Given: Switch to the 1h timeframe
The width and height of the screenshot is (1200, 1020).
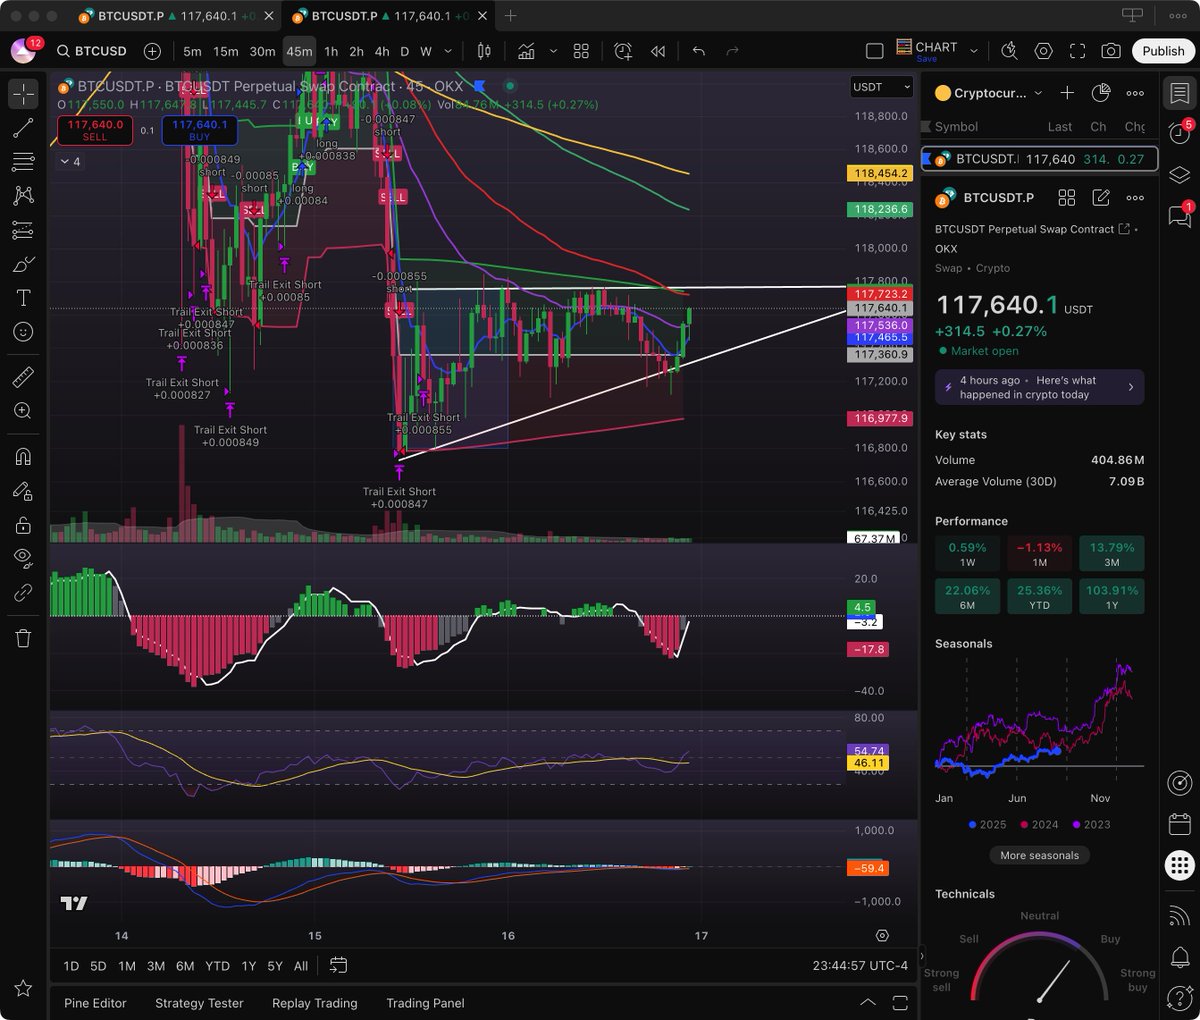Looking at the screenshot, I should [x=331, y=51].
